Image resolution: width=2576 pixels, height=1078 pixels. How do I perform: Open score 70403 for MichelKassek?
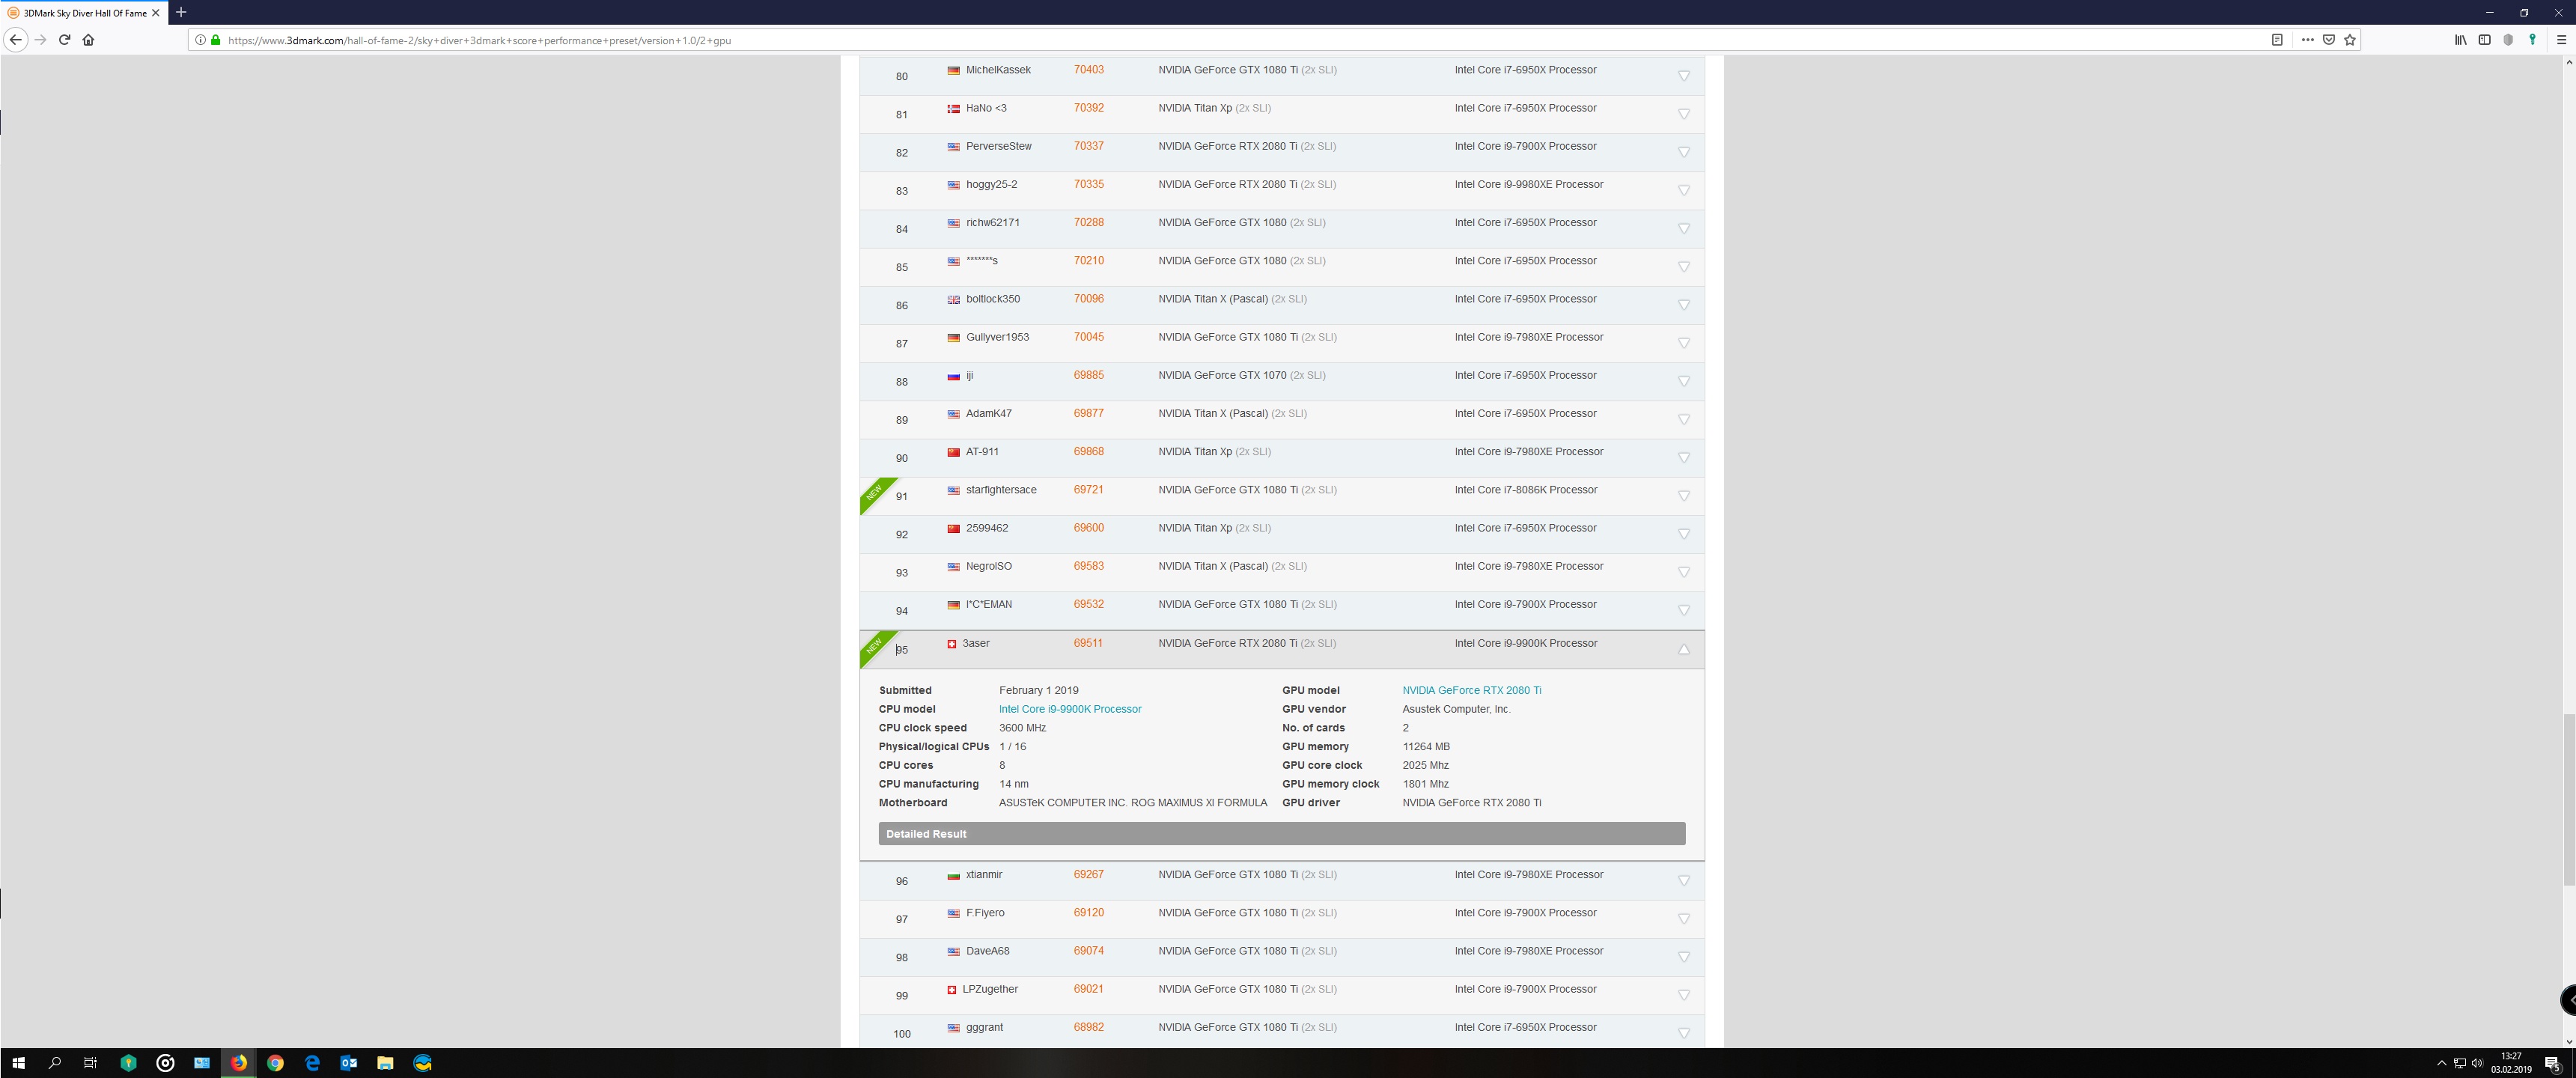pos(1088,70)
